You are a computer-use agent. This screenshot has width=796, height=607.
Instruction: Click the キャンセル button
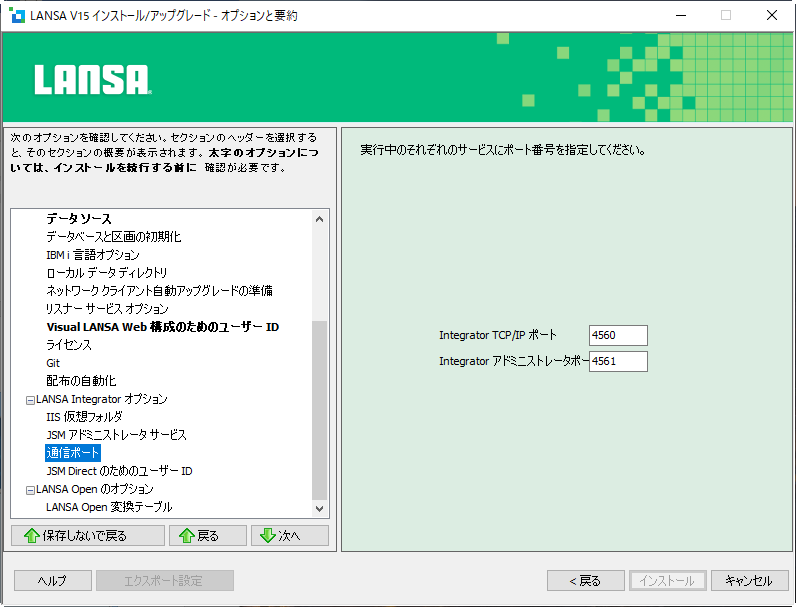tap(749, 581)
